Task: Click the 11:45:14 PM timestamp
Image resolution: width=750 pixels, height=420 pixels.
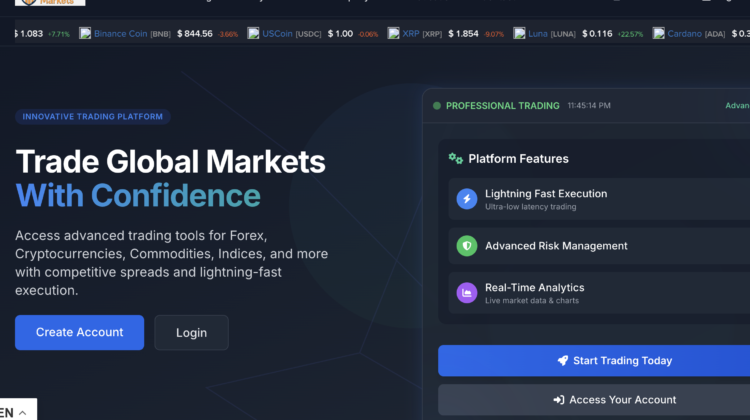Action: point(589,106)
